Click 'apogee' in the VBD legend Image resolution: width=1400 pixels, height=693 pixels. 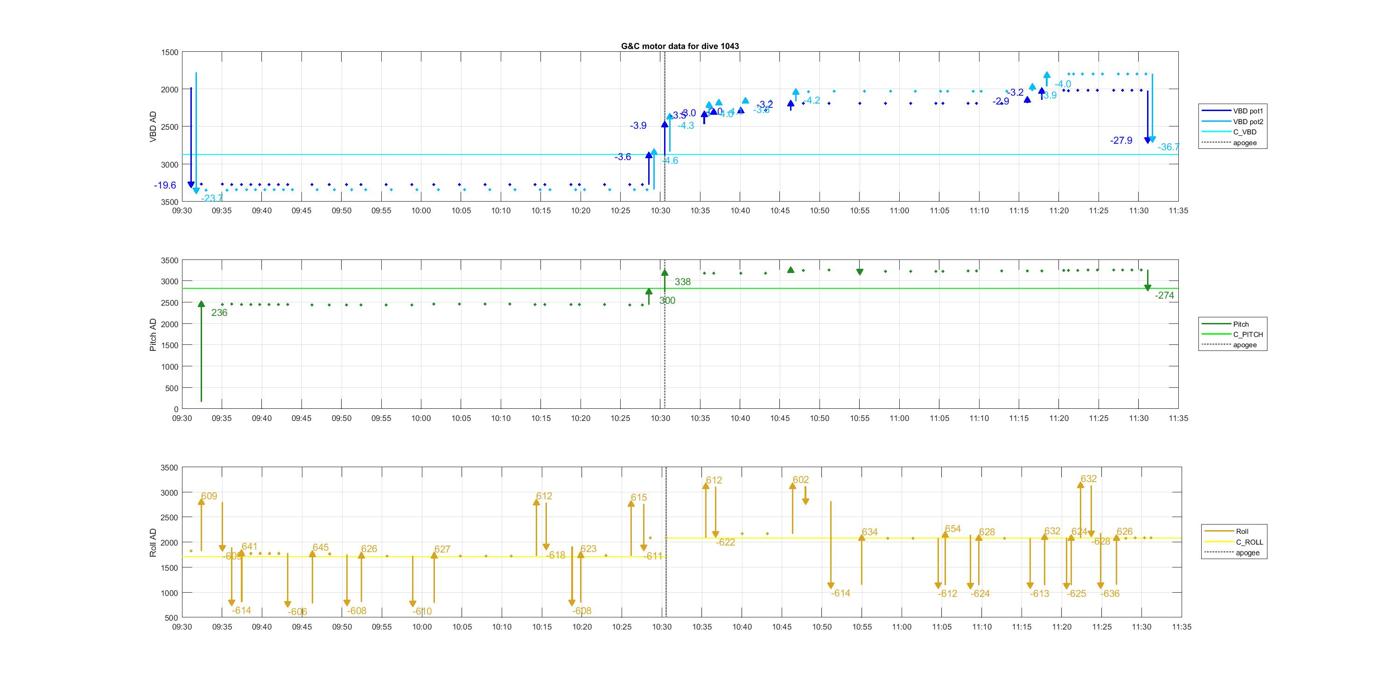(1244, 143)
